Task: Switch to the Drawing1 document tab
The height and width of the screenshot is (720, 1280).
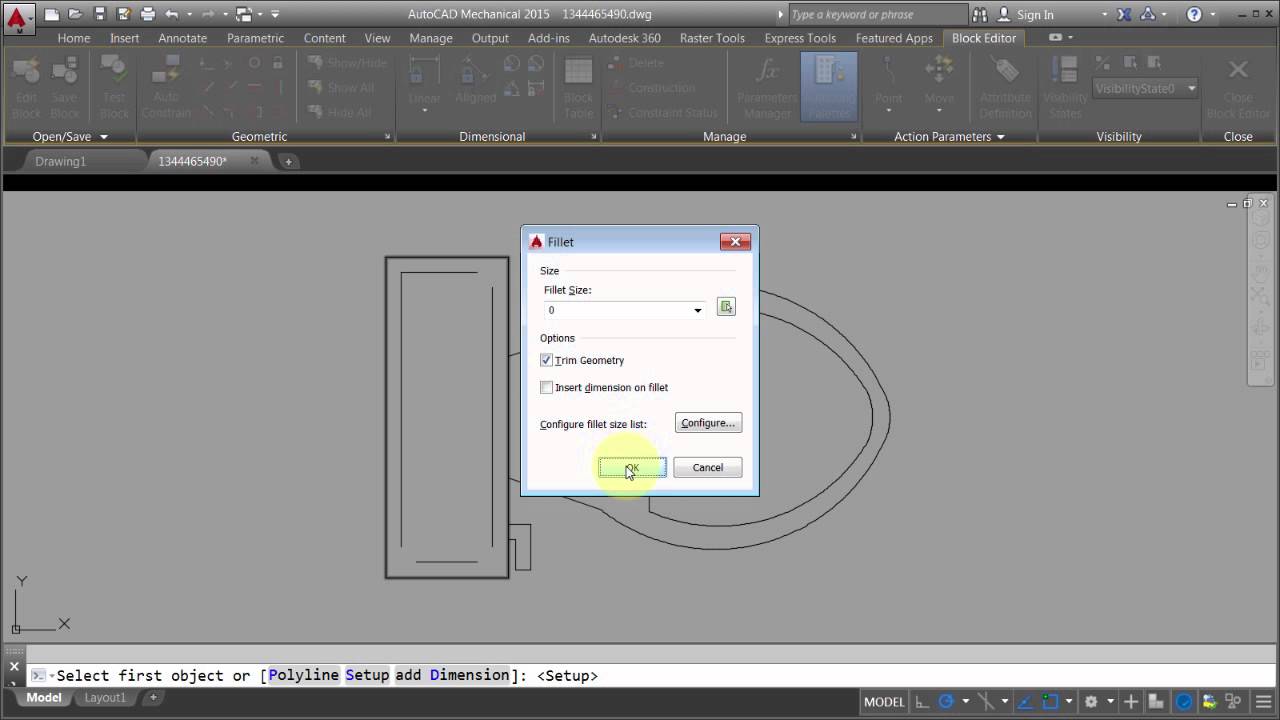Action: (x=61, y=161)
